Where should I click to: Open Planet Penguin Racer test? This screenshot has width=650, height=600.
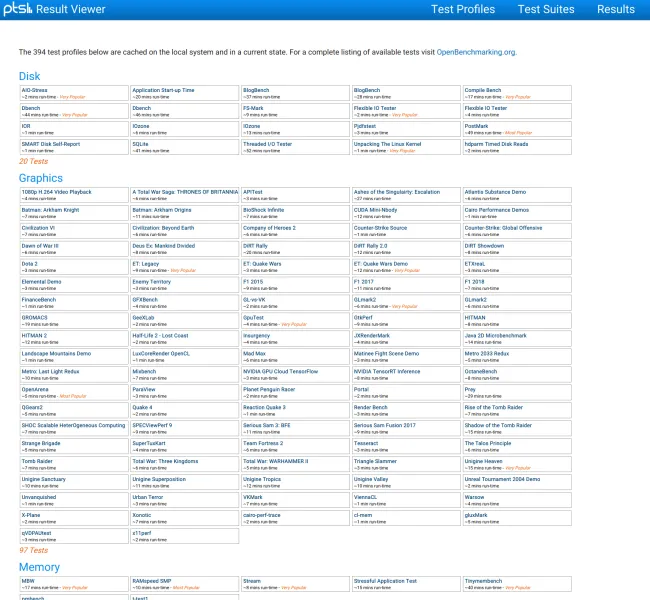(x=295, y=392)
